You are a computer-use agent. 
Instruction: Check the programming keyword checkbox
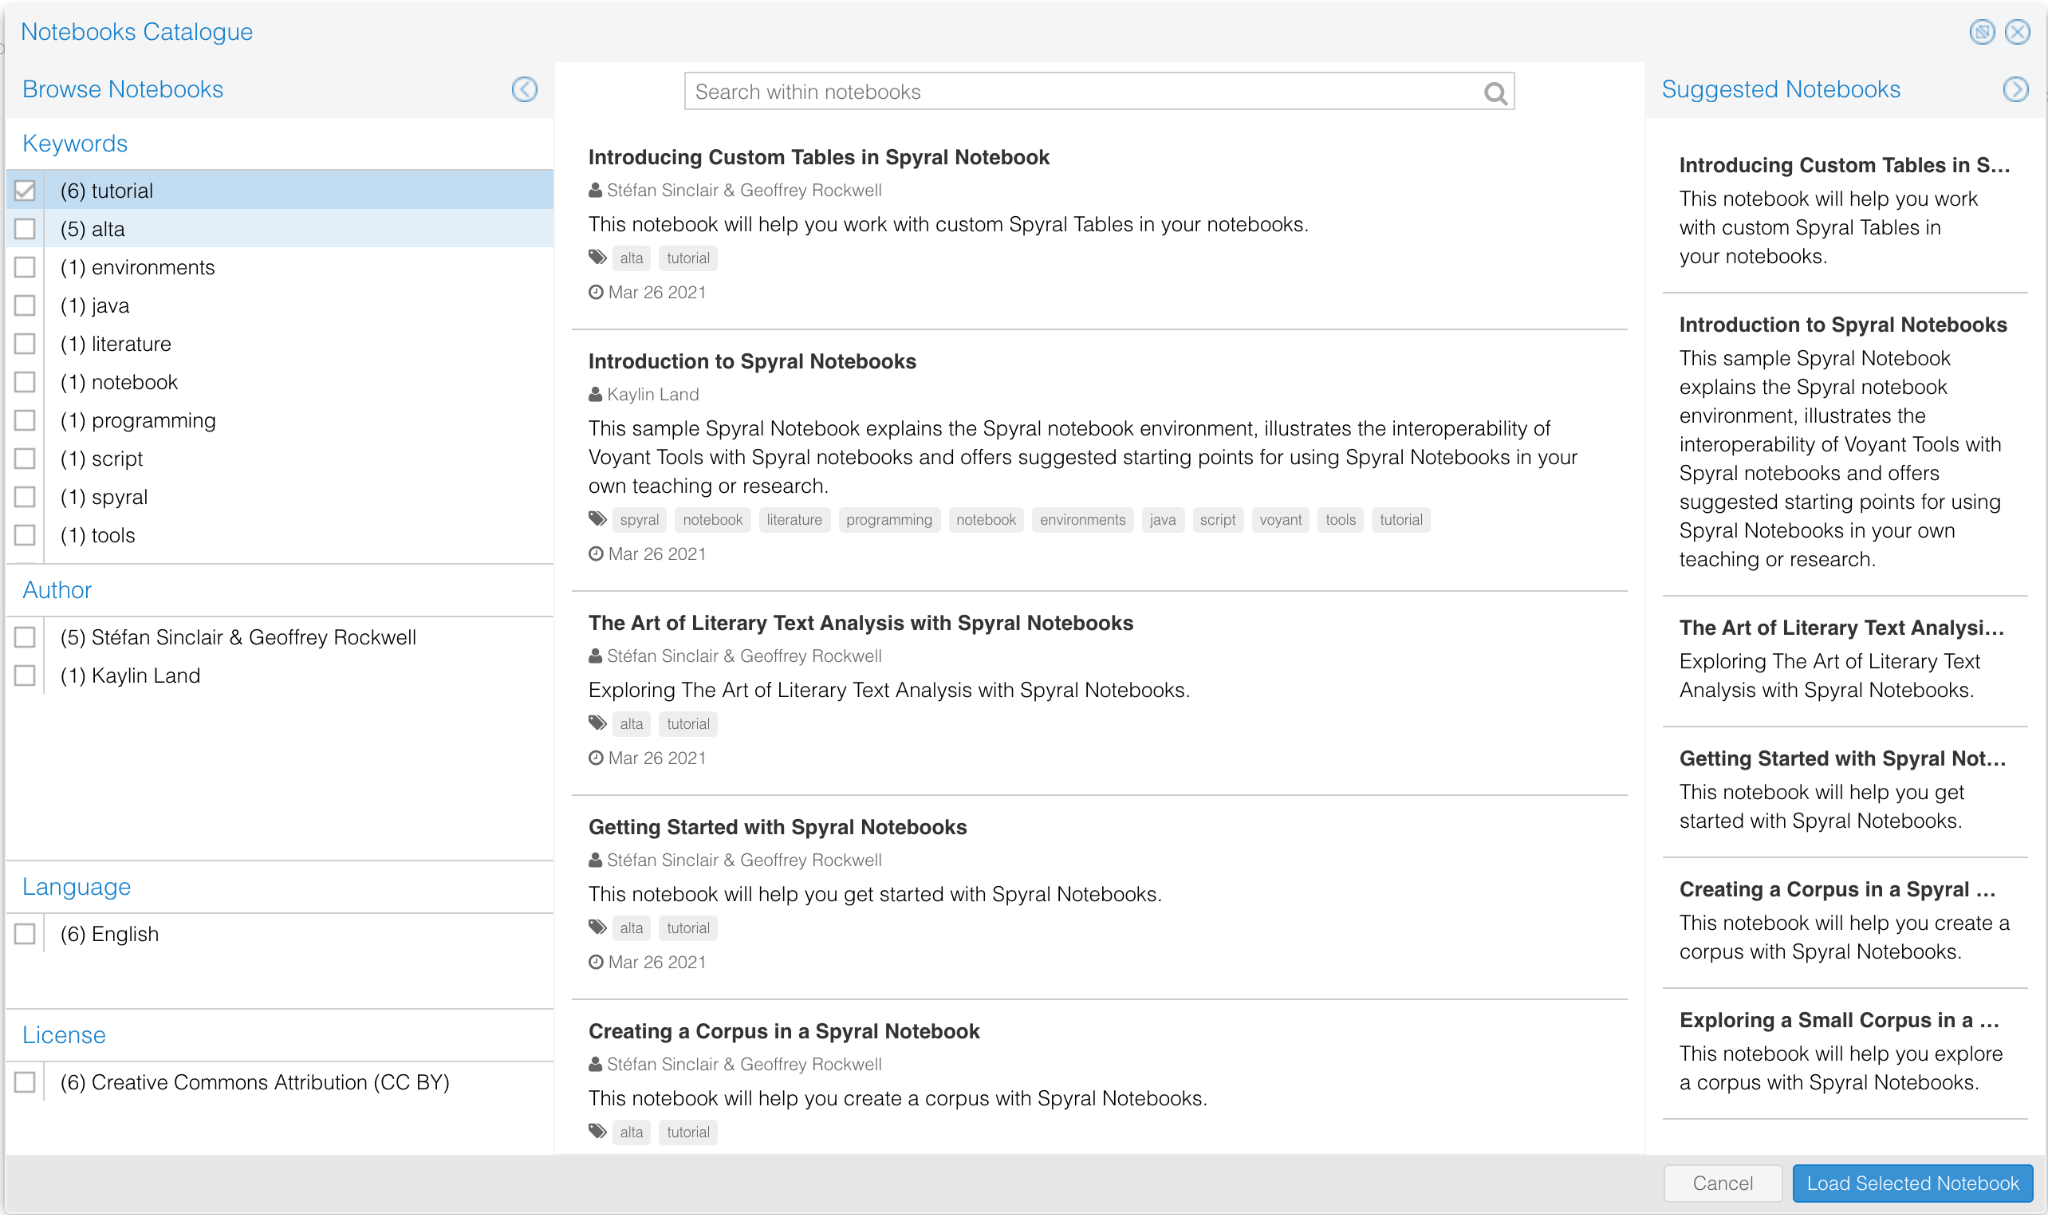(x=25, y=420)
